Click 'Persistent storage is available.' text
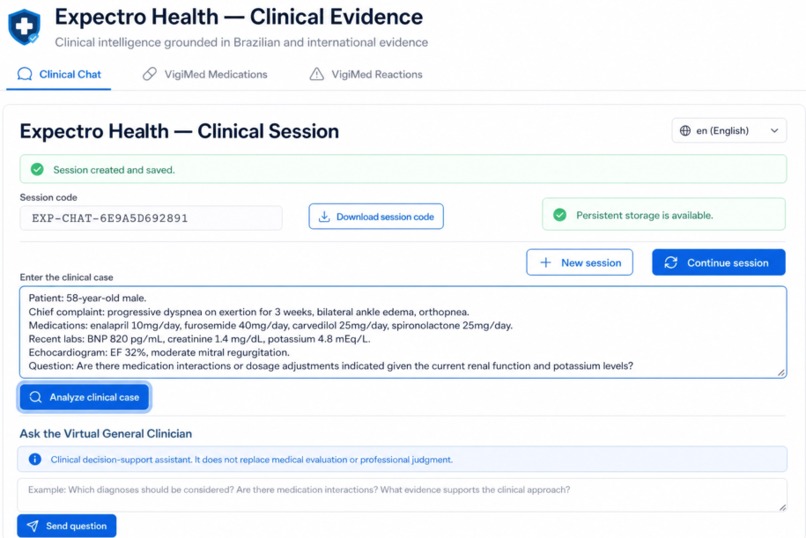This screenshot has height=538, width=806. coord(645,215)
